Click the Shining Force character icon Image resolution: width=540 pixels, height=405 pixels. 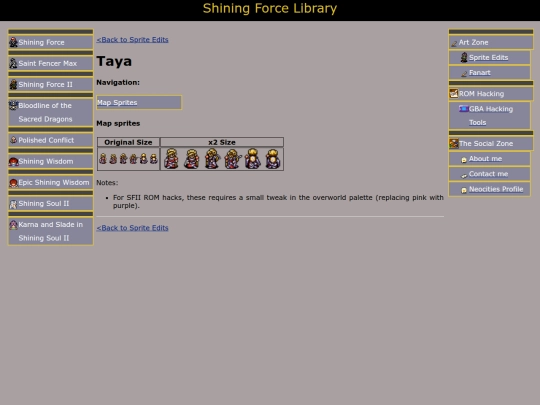(13, 42)
